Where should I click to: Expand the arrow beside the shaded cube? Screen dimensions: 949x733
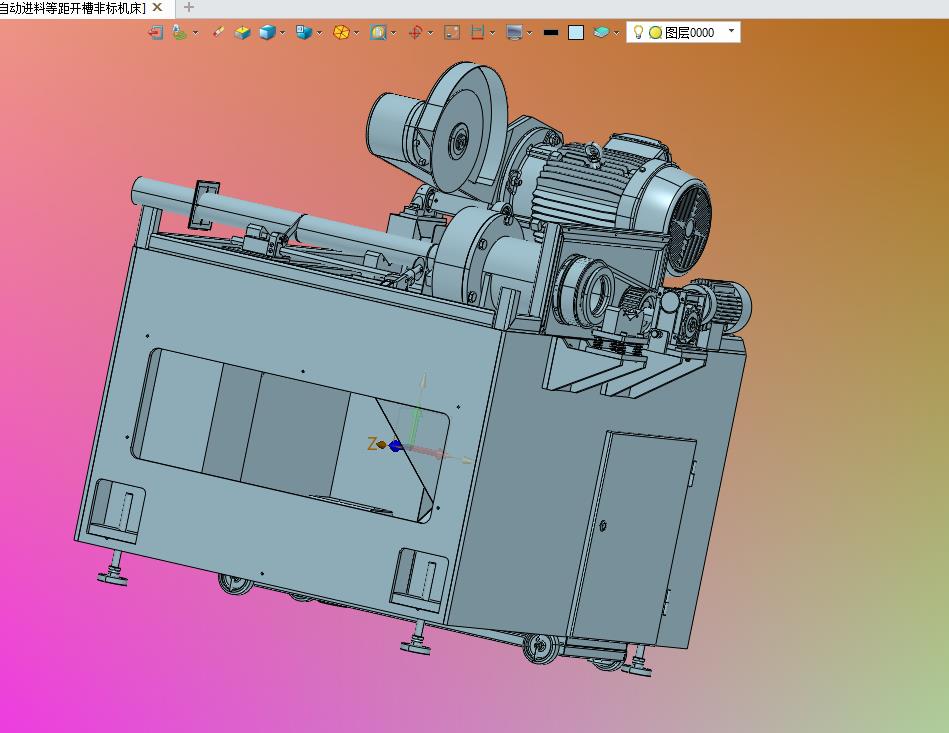point(283,32)
